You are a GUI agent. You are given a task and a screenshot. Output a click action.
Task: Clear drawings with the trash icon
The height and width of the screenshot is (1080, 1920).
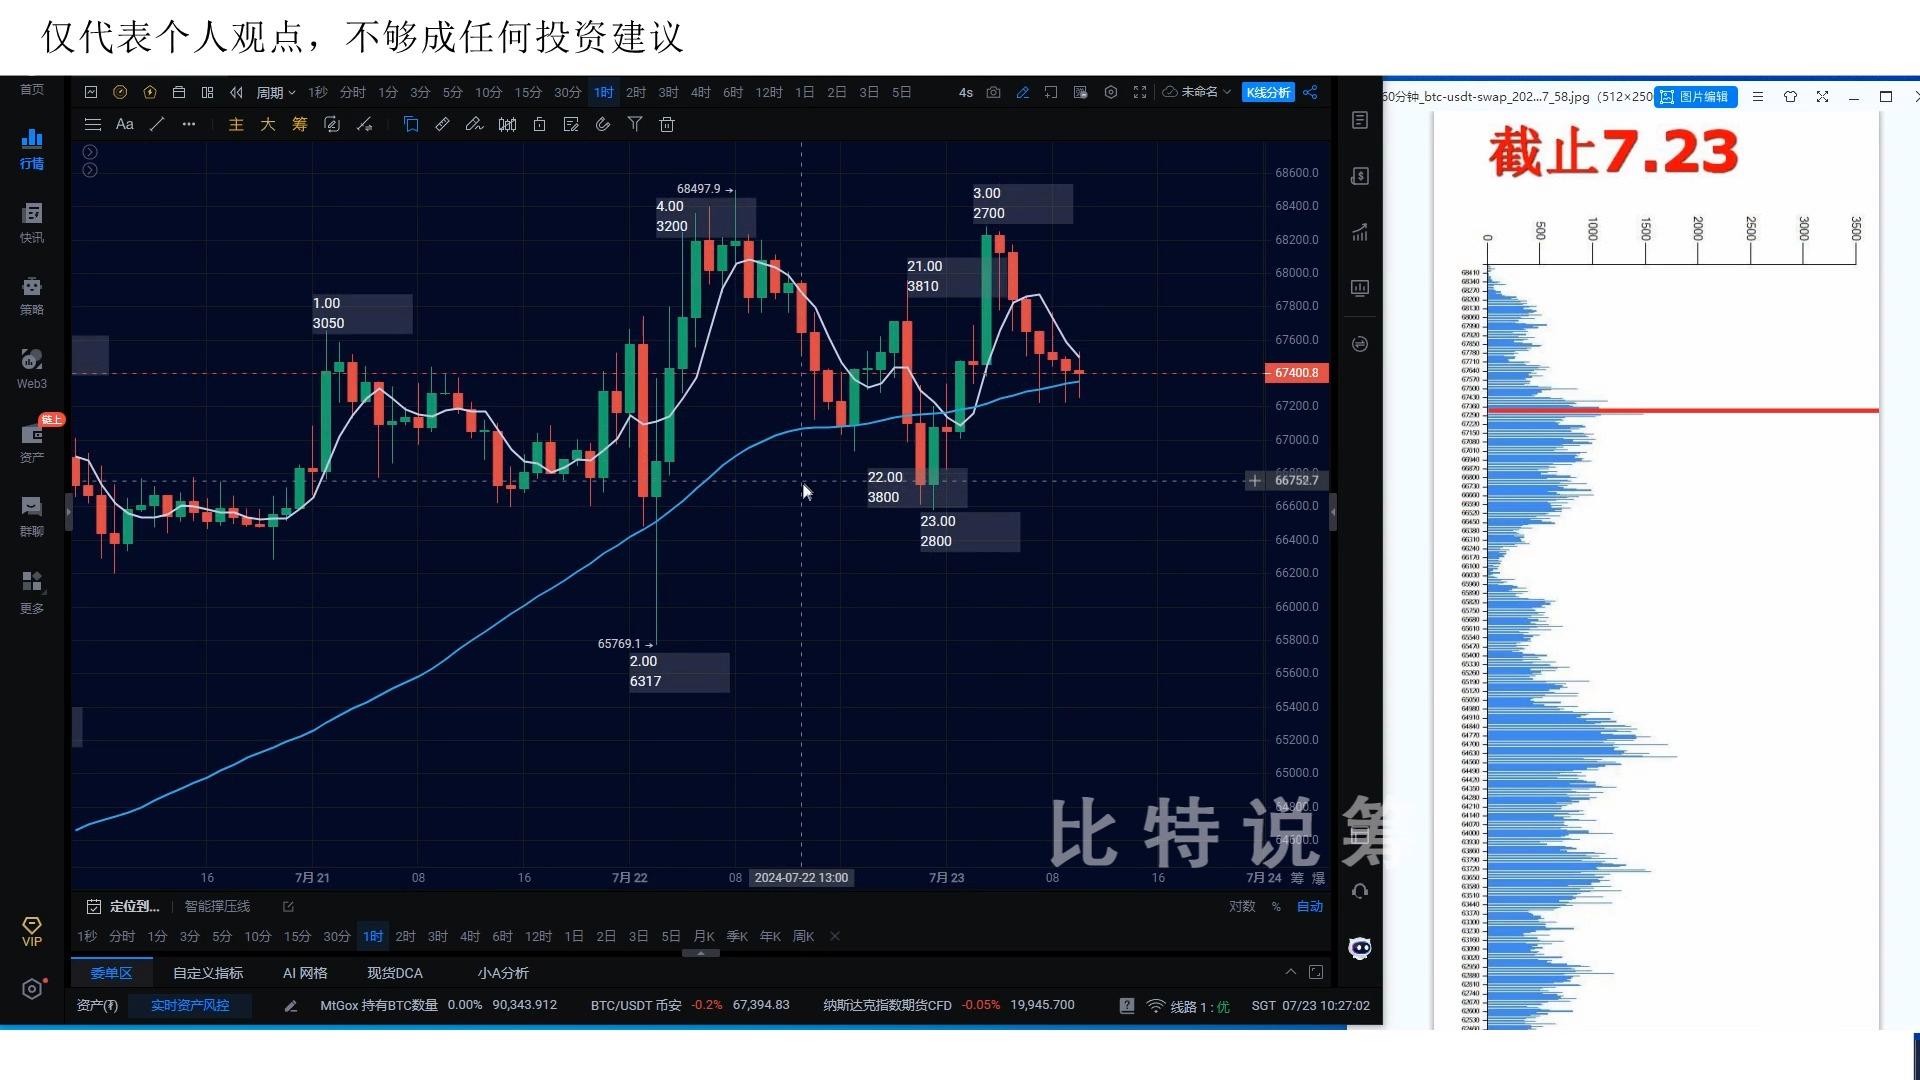pos(666,124)
